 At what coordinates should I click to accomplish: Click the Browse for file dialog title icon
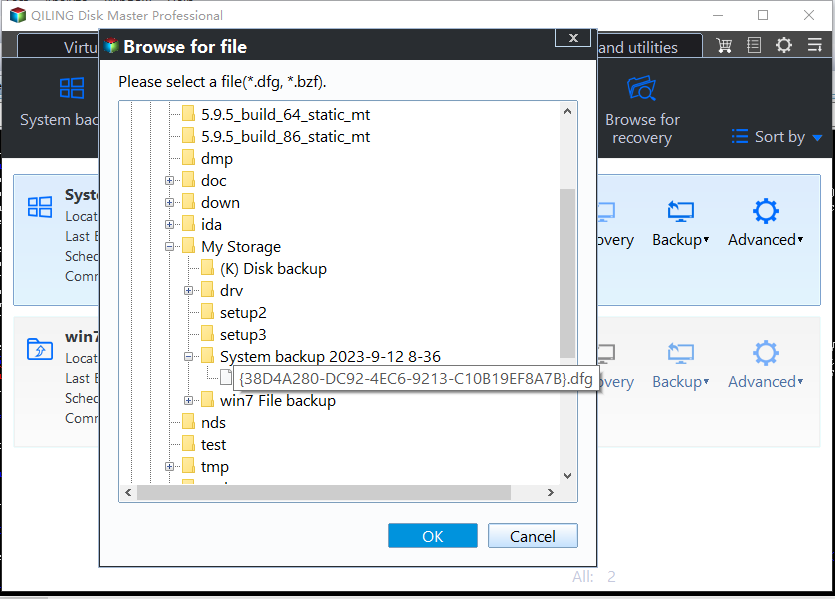(111, 46)
